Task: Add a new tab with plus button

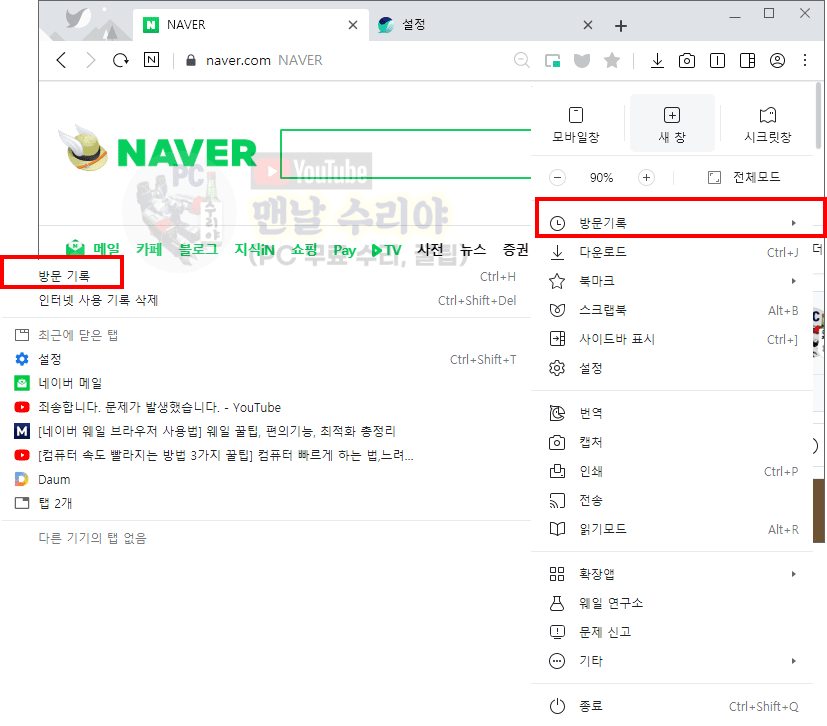Action: tap(621, 25)
